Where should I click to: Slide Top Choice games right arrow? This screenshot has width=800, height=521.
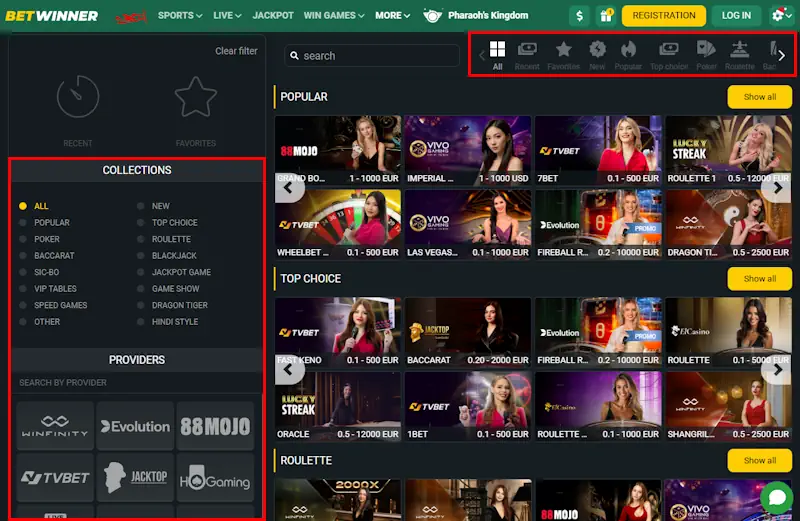[x=777, y=369]
